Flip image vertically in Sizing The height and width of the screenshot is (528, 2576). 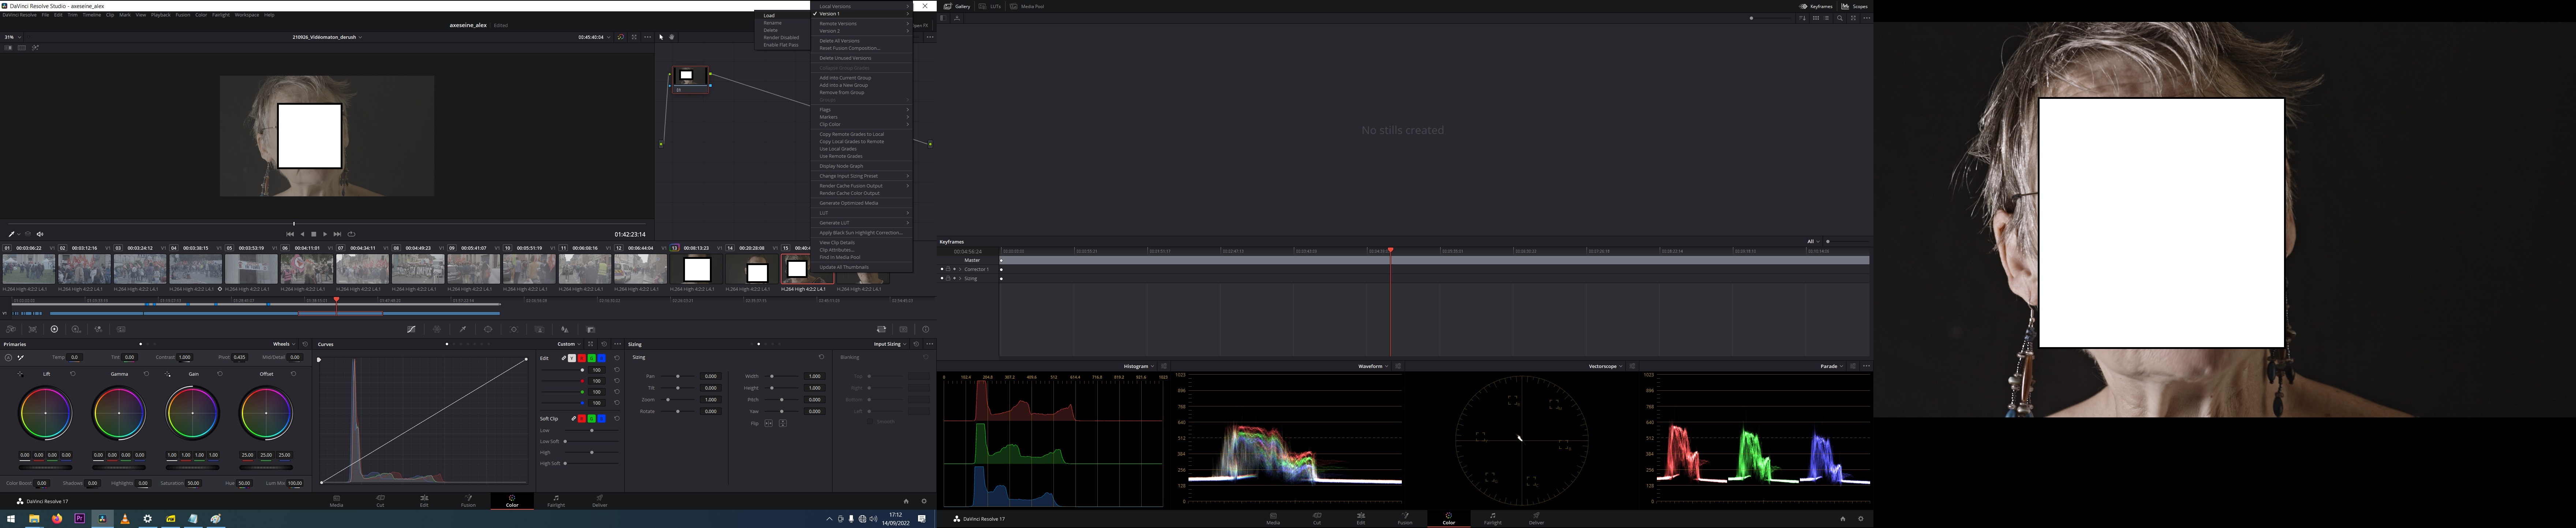783,423
